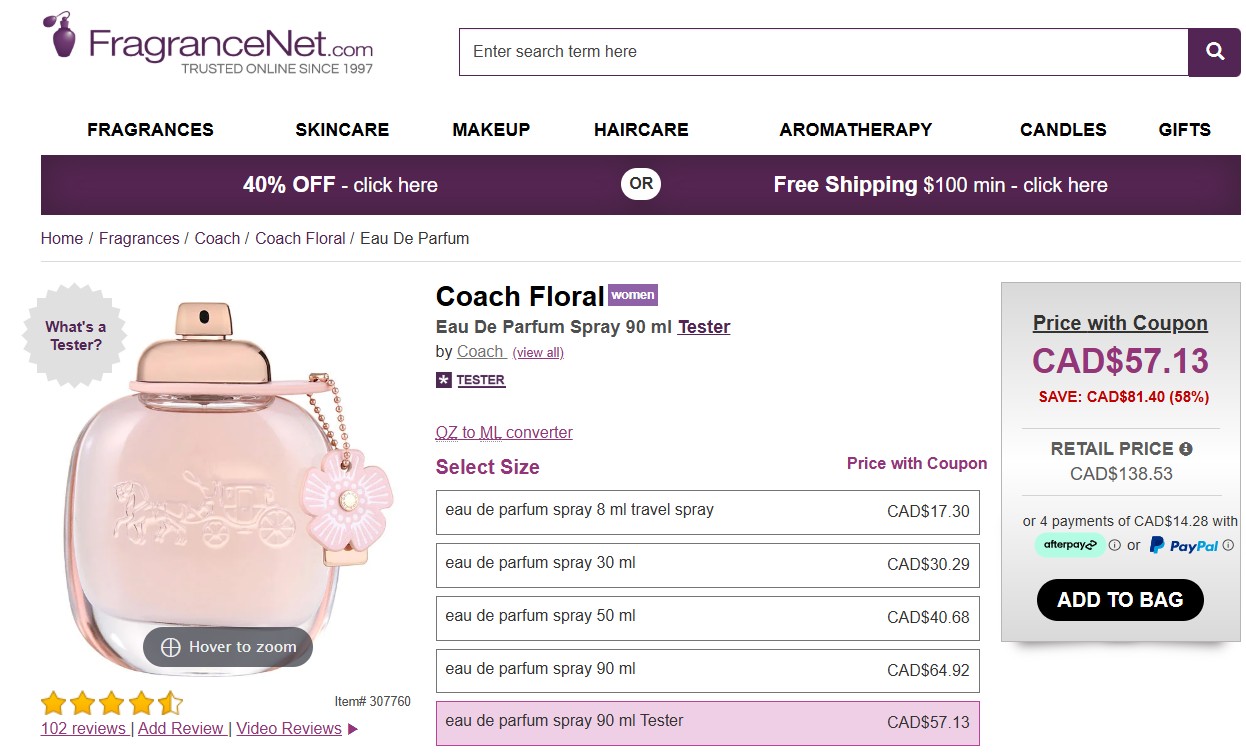The width and height of the screenshot is (1246, 756).
Task: Expand Video Reviews with the arrow
Action: coord(352,728)
